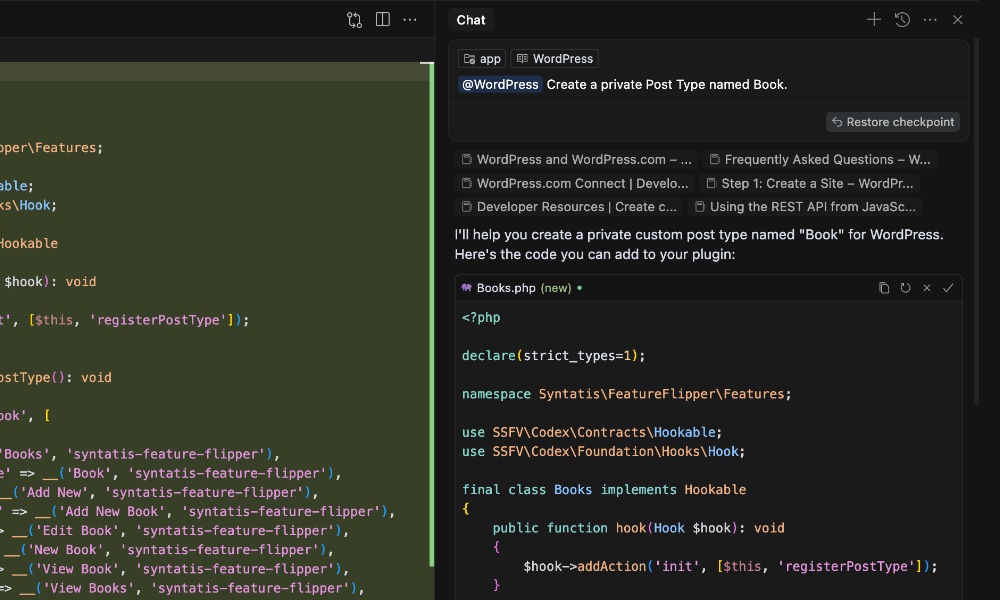Copy the Books.php code block
This screenshot has height=600, width=1000.
pos(883,288)
